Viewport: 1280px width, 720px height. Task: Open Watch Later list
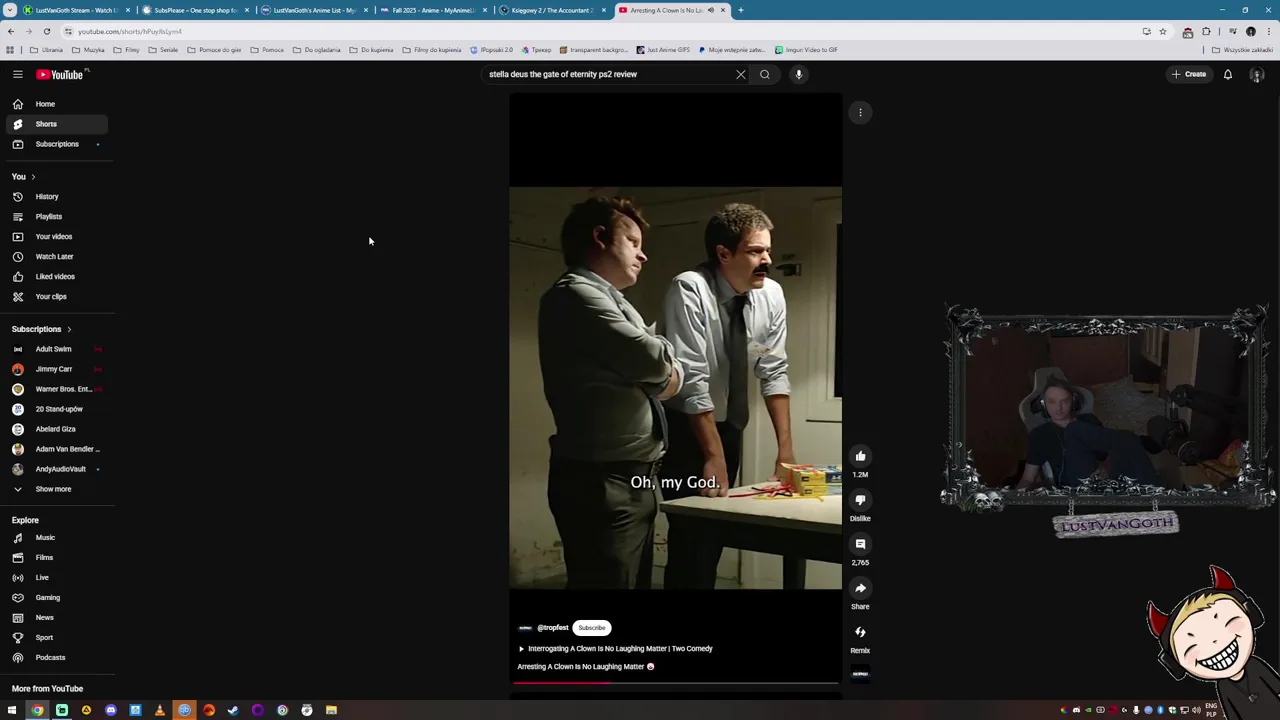(x=56, y=256)
